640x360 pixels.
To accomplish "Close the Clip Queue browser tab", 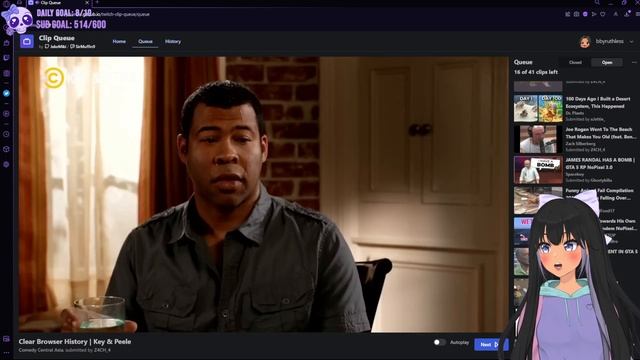I will (x=87, y=2).
